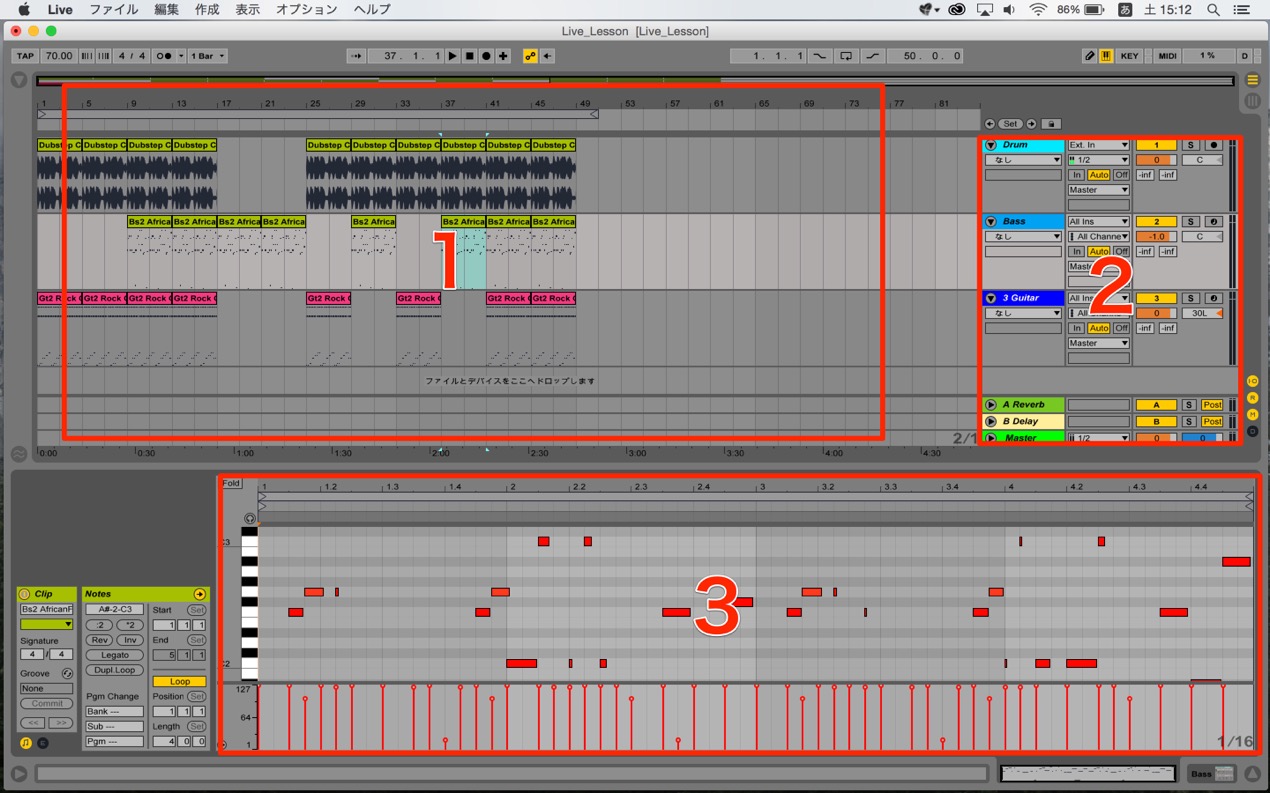Screen dimensions: 1270x793
Task: Toggle the KEY map mode
Action: click(x=1129, y=56)
